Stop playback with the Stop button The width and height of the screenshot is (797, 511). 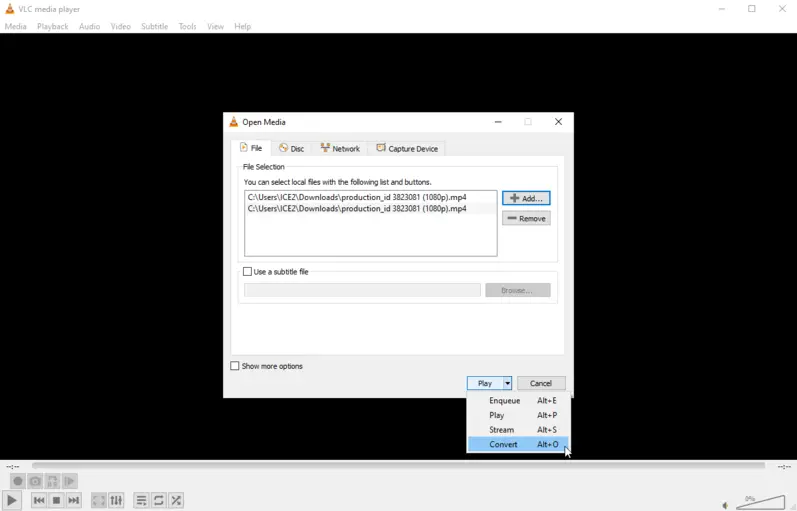click(56, 500)
